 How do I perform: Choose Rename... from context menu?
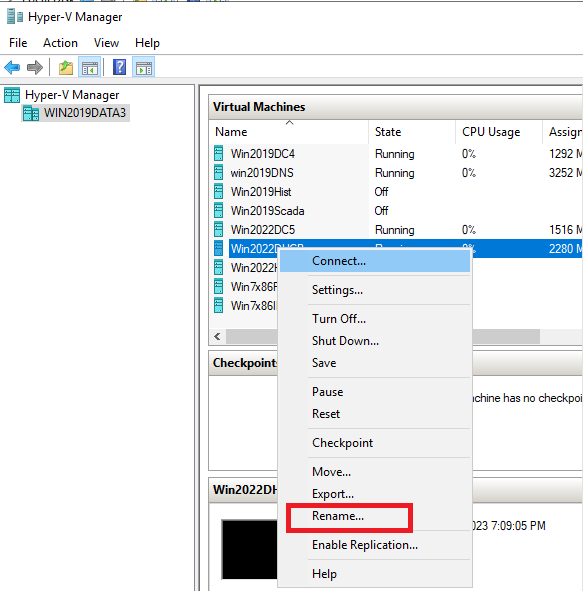(375, 516)
